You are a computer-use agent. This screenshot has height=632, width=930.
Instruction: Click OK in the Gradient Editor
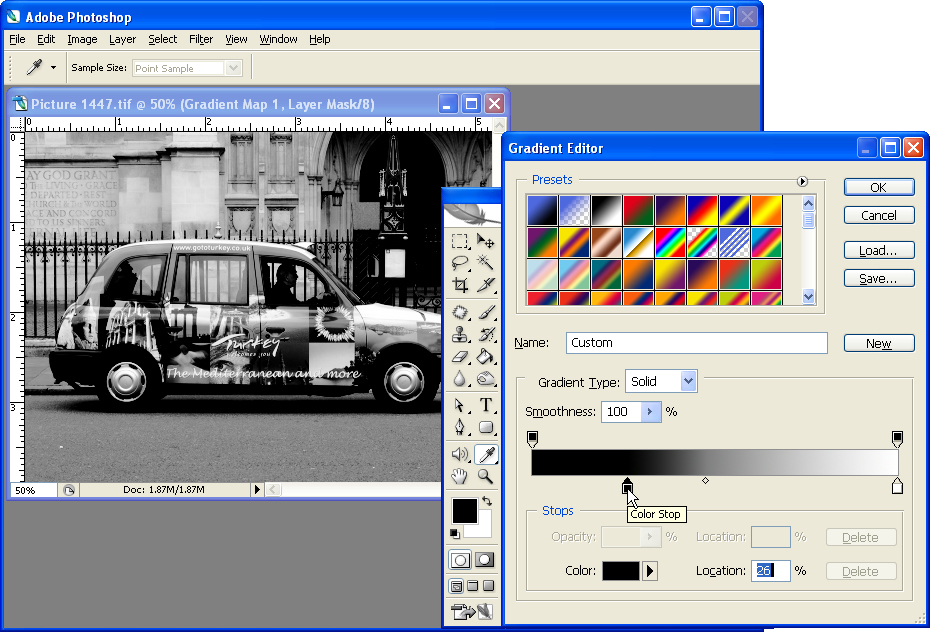coord(878,187)
